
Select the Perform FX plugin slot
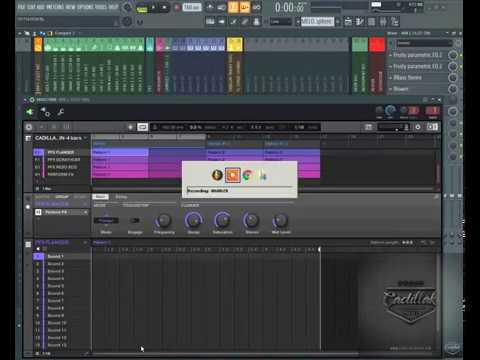[x=62, y=212]
